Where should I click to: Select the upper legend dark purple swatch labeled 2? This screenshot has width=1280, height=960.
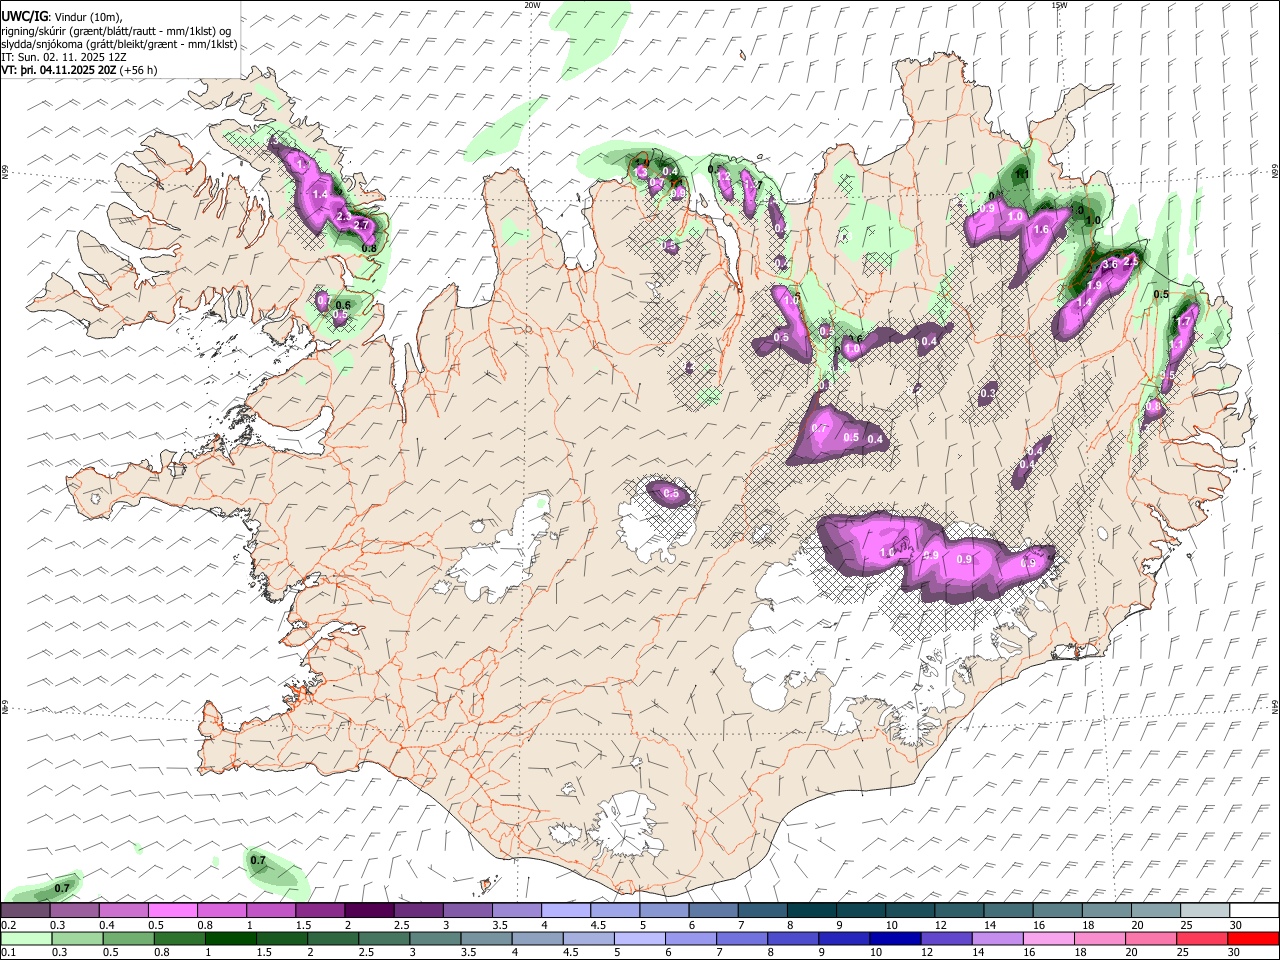point(368,911)
